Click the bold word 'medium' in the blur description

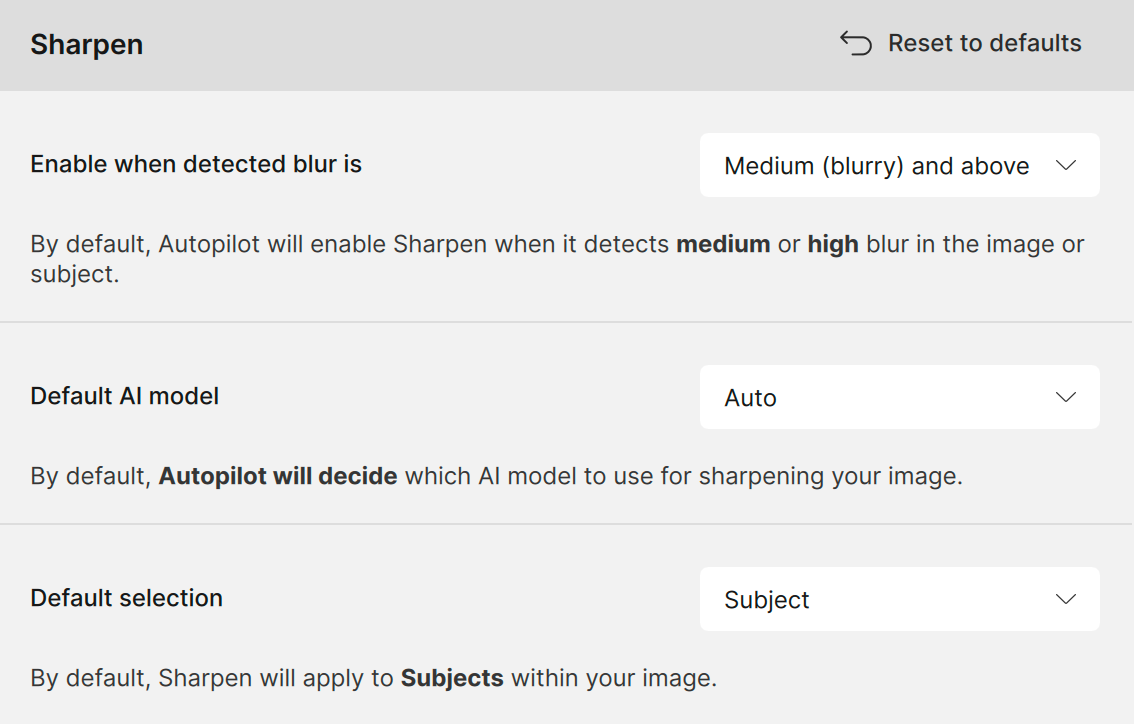[723, 244]
